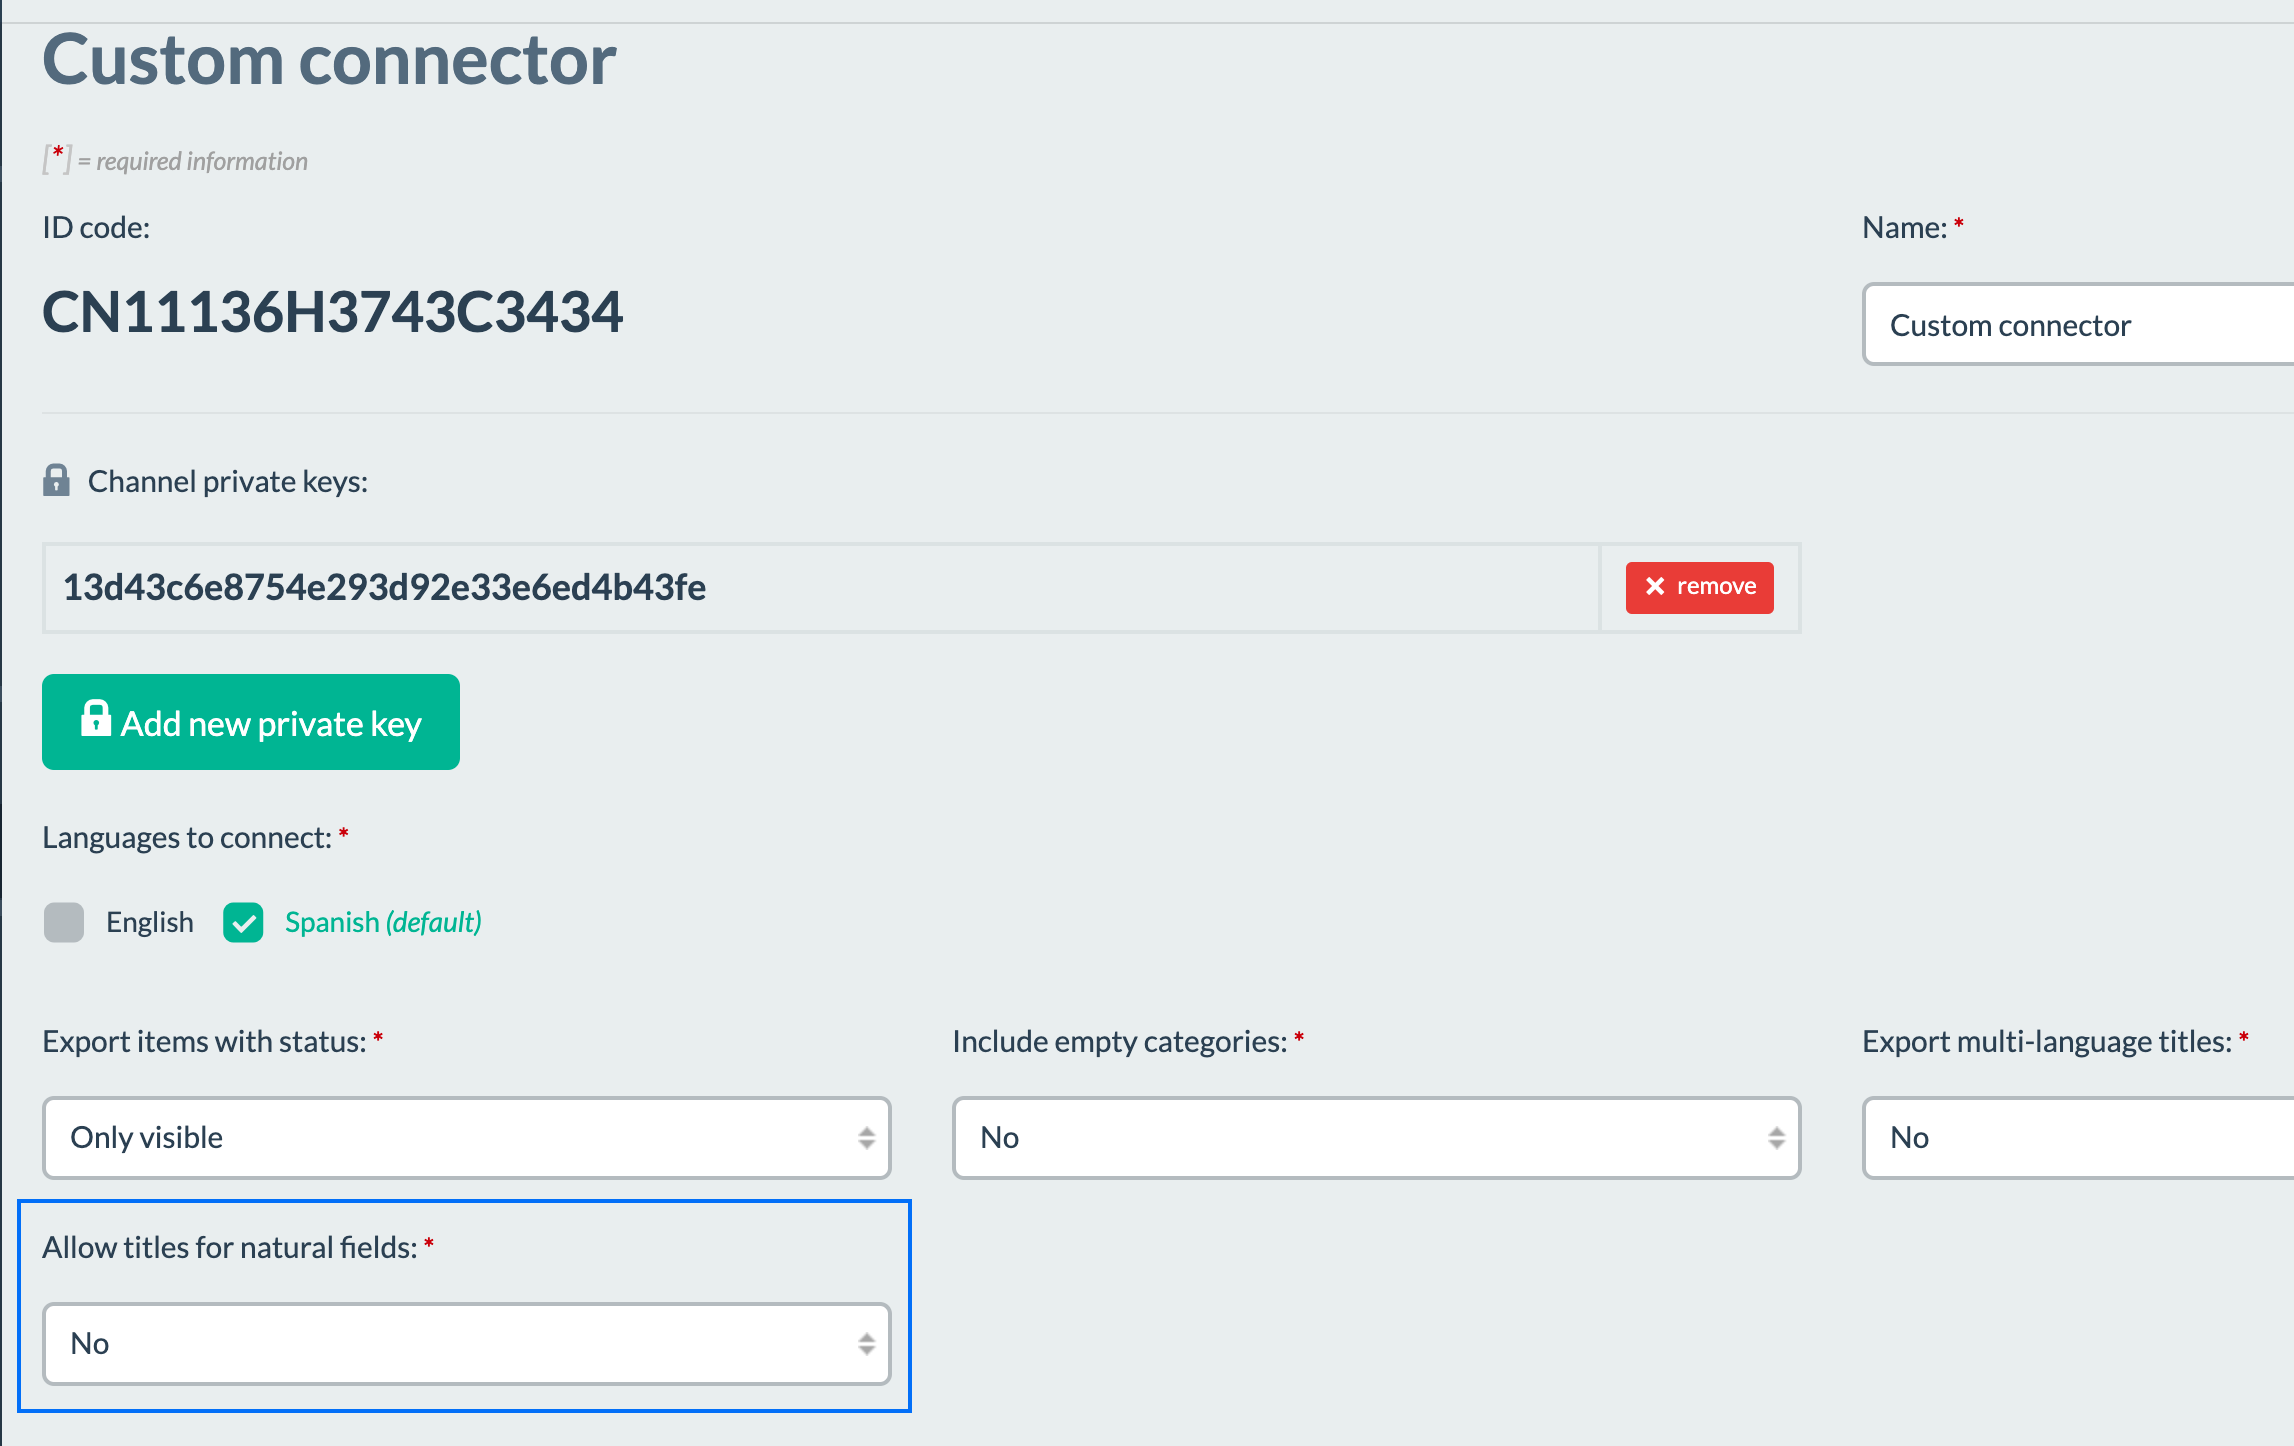Screen dimensions: 2294x1446
Task: Click the Export items with status label
Action: [x=204, y=1041]
